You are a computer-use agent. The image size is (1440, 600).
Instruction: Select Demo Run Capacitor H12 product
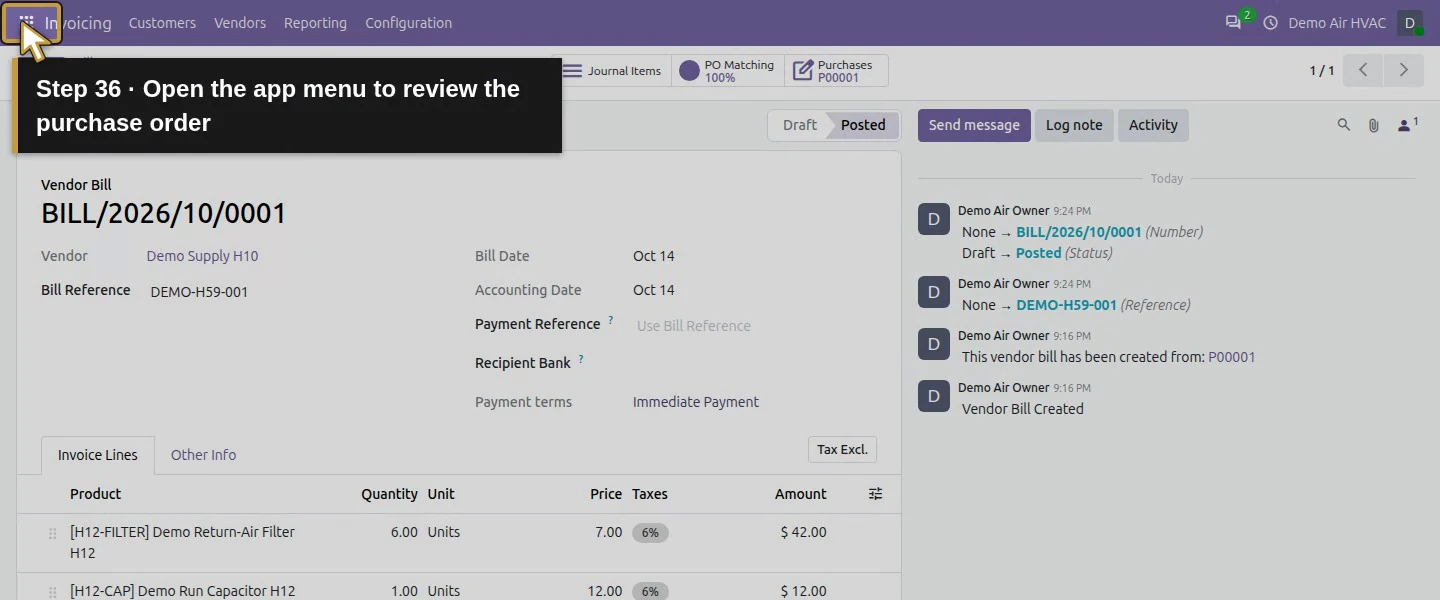(183, 591)
